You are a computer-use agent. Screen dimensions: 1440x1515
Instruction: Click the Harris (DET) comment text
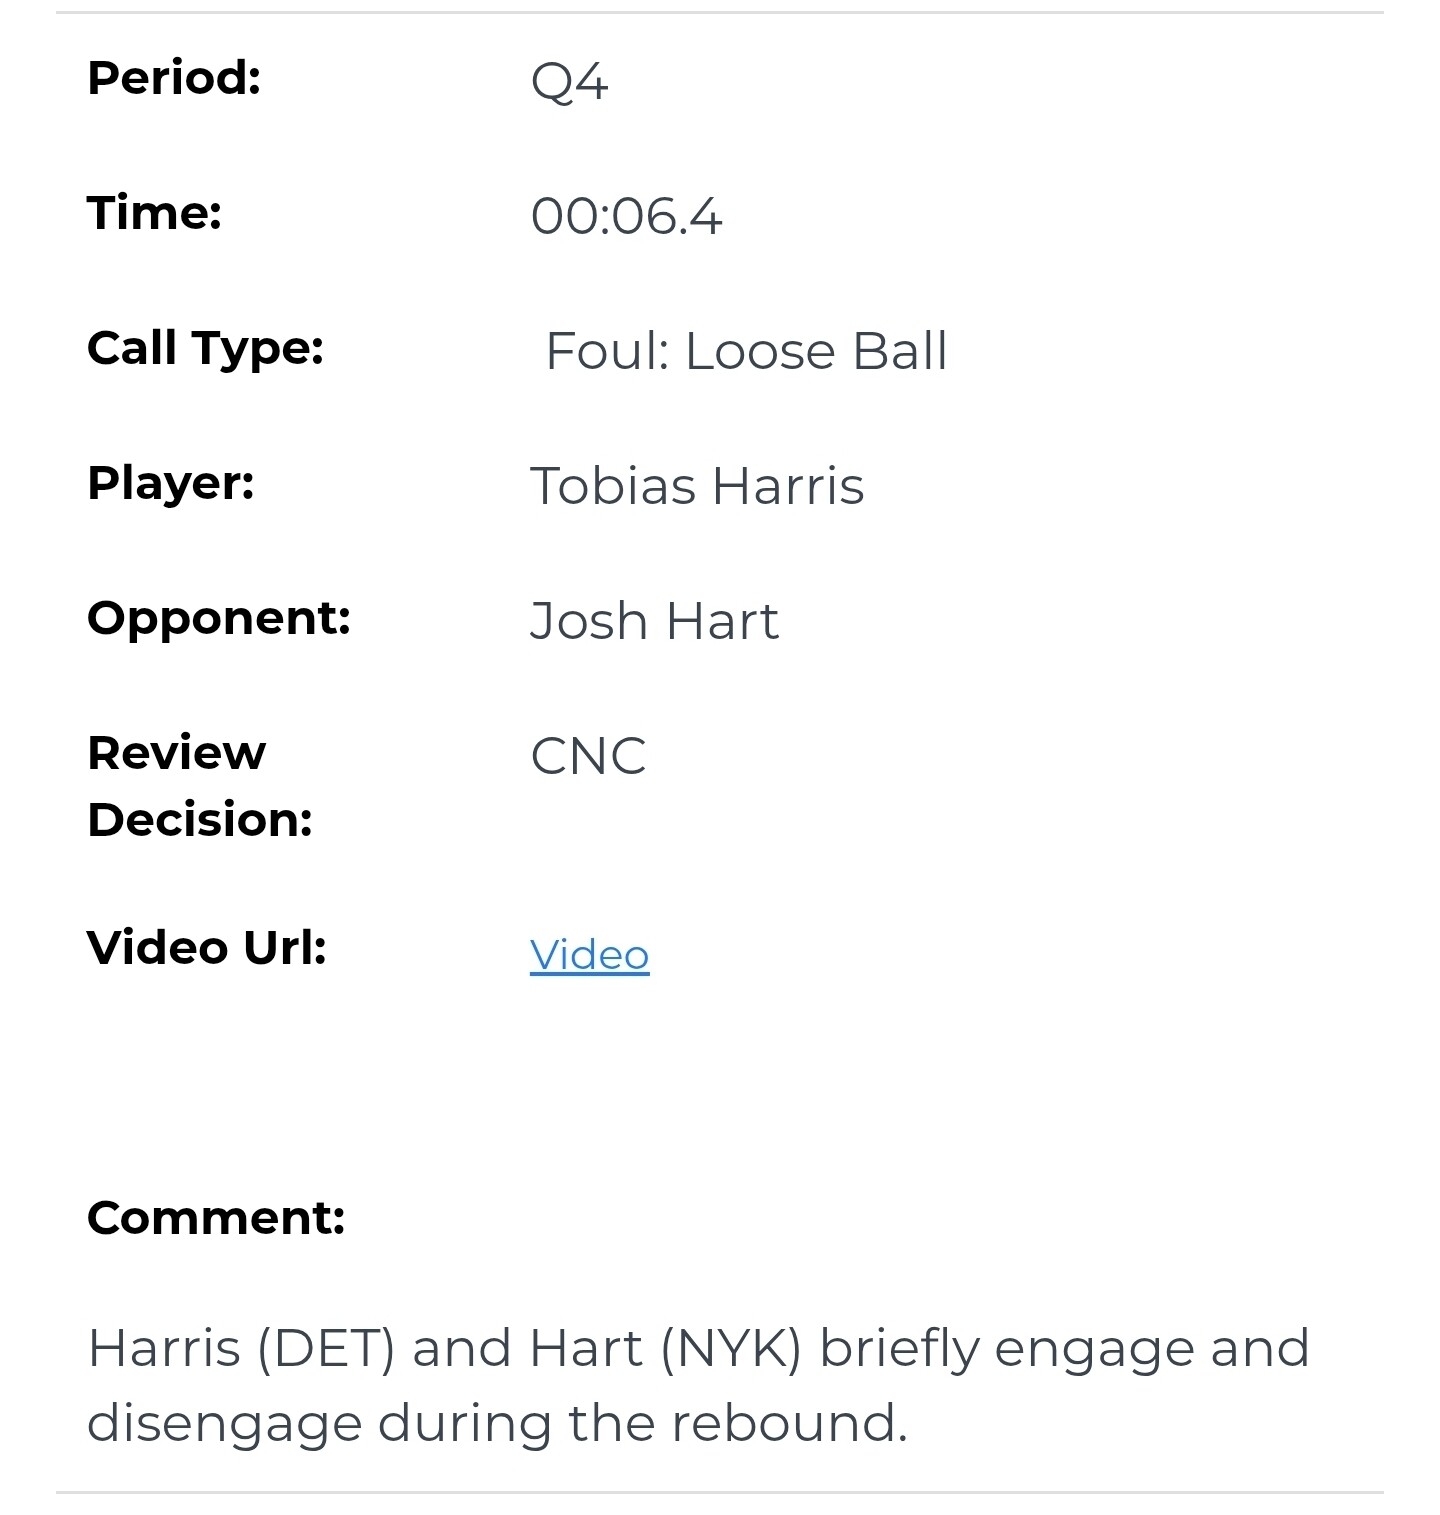click(x=241, y=1348)
